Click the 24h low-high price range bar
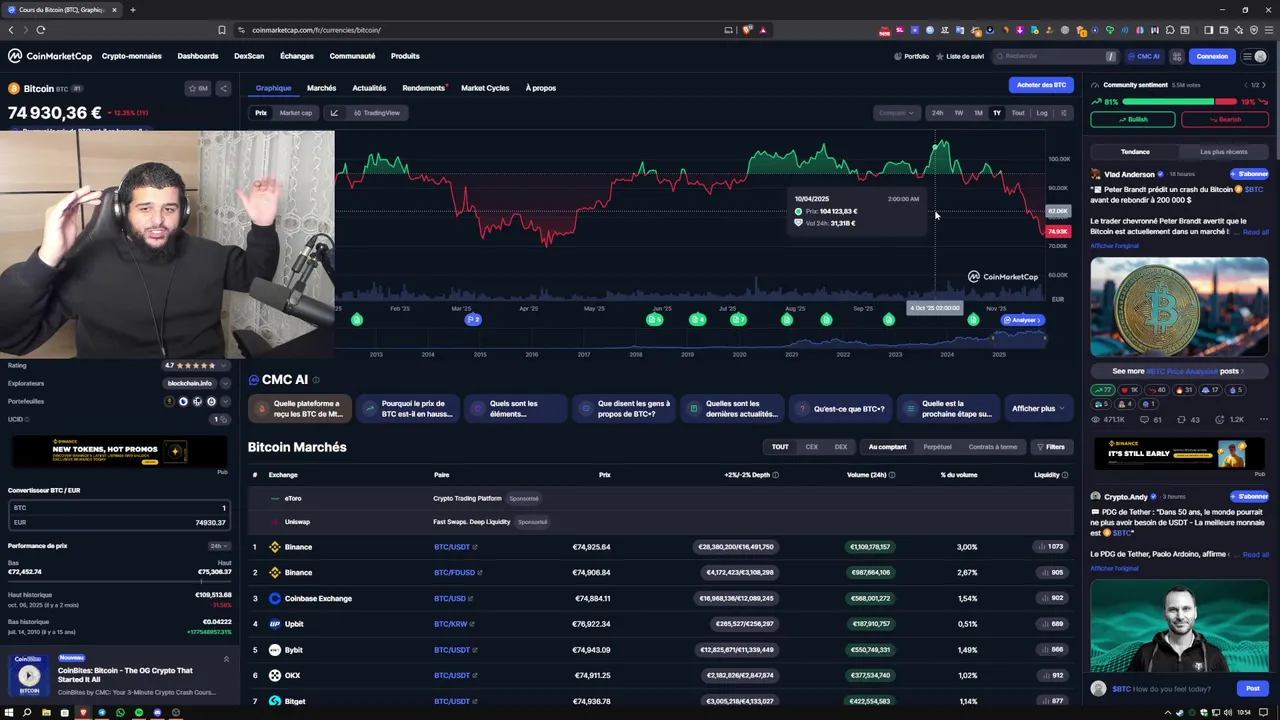 pos(120,581)
